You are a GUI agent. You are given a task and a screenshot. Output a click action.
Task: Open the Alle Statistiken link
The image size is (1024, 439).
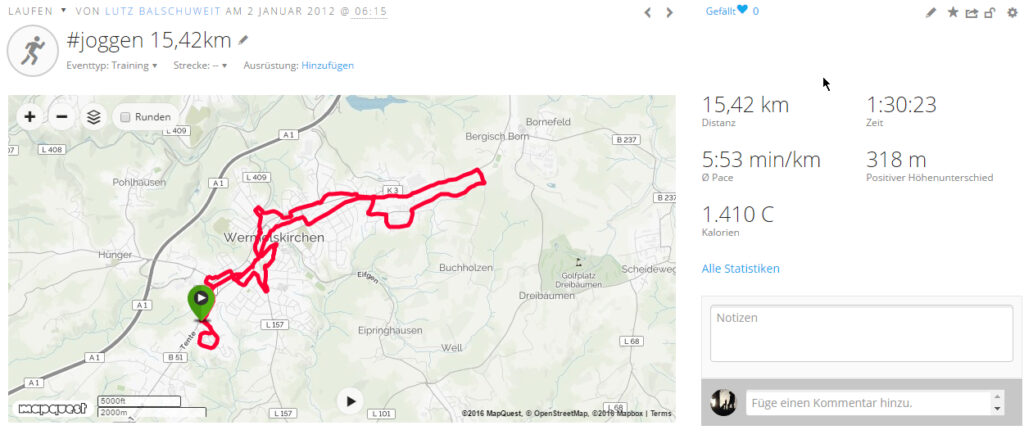741,268
